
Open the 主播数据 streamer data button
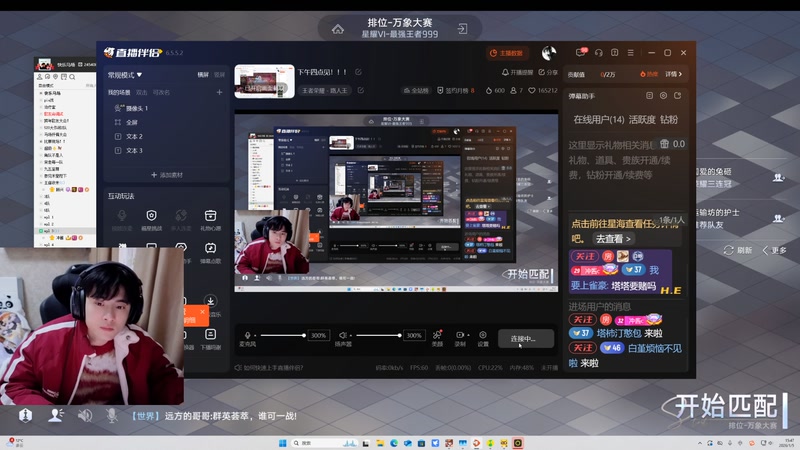point(507,53)
